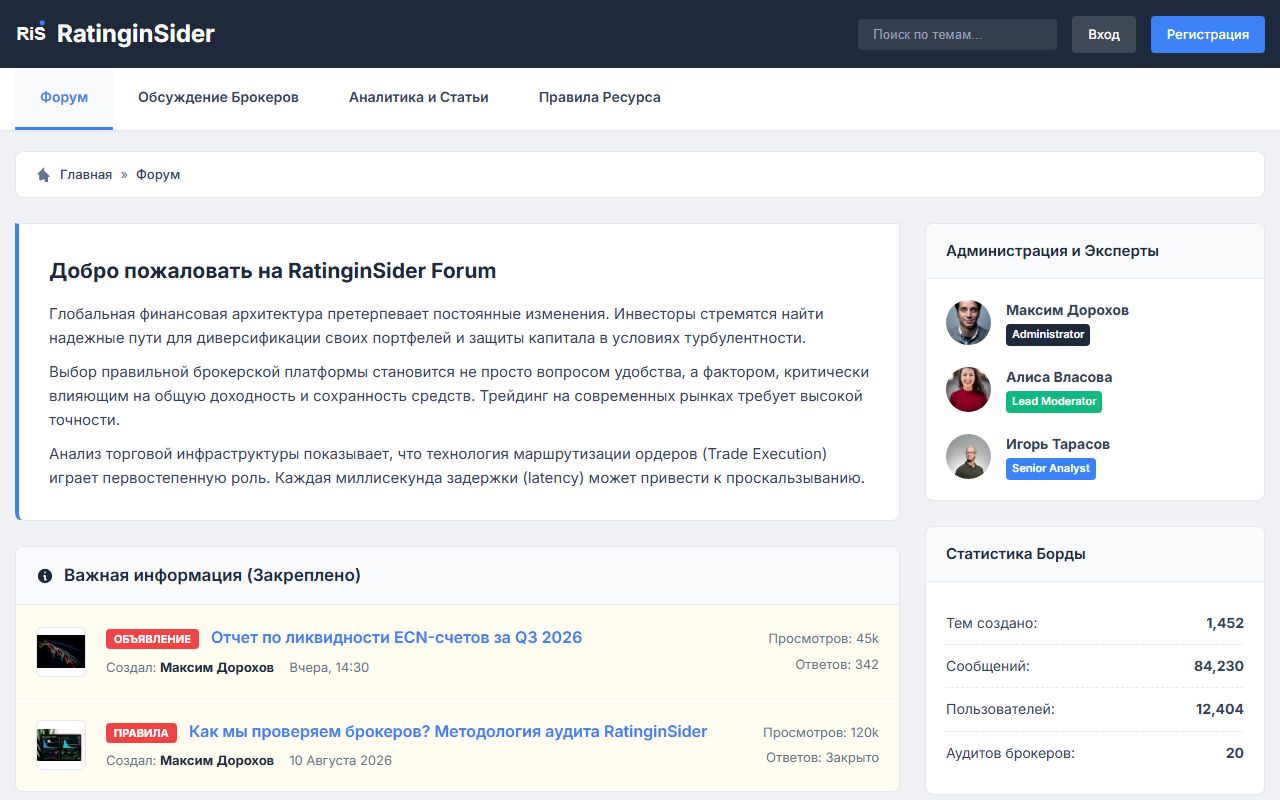This screenshot has height=800, width=1280.
Task: Click 'Просмотров: 45k' text
Action: click(x=824, y=638)
